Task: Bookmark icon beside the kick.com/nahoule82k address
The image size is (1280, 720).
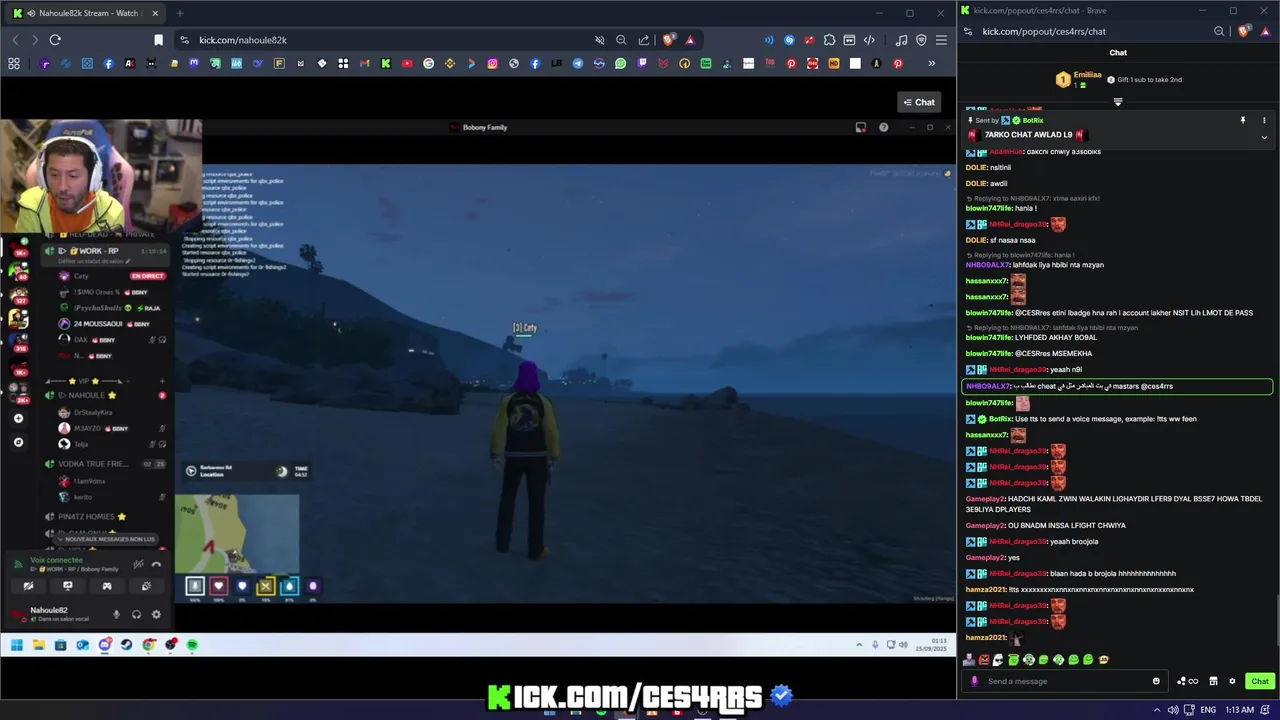Action: click(158, 40)
